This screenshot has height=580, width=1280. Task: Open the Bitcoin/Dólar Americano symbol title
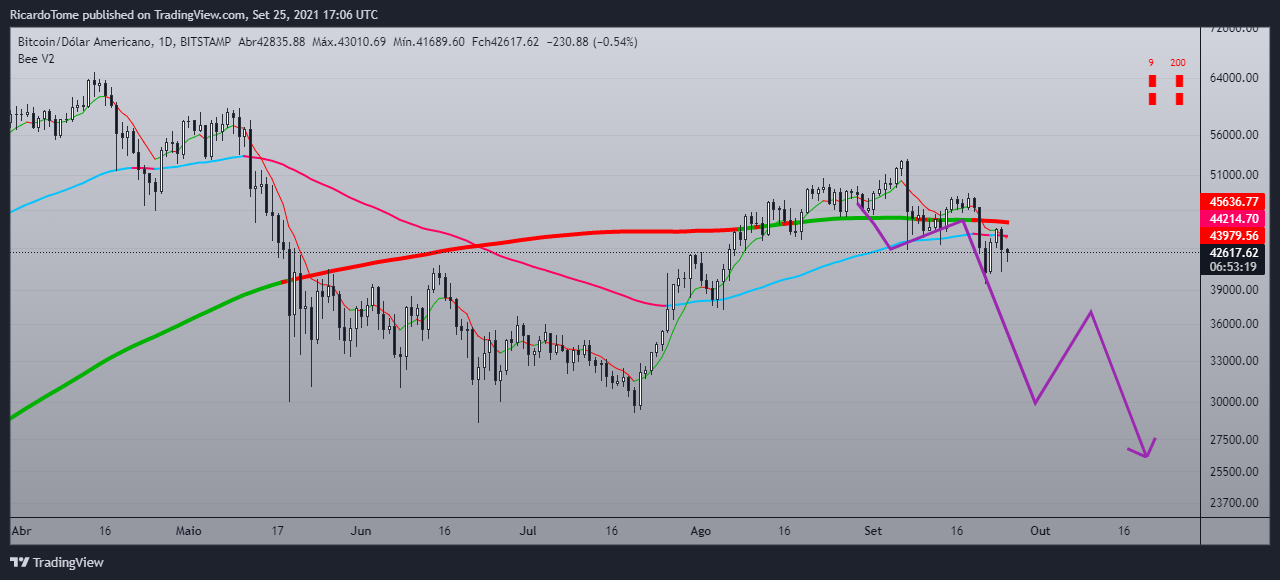[x=85, y=42]
